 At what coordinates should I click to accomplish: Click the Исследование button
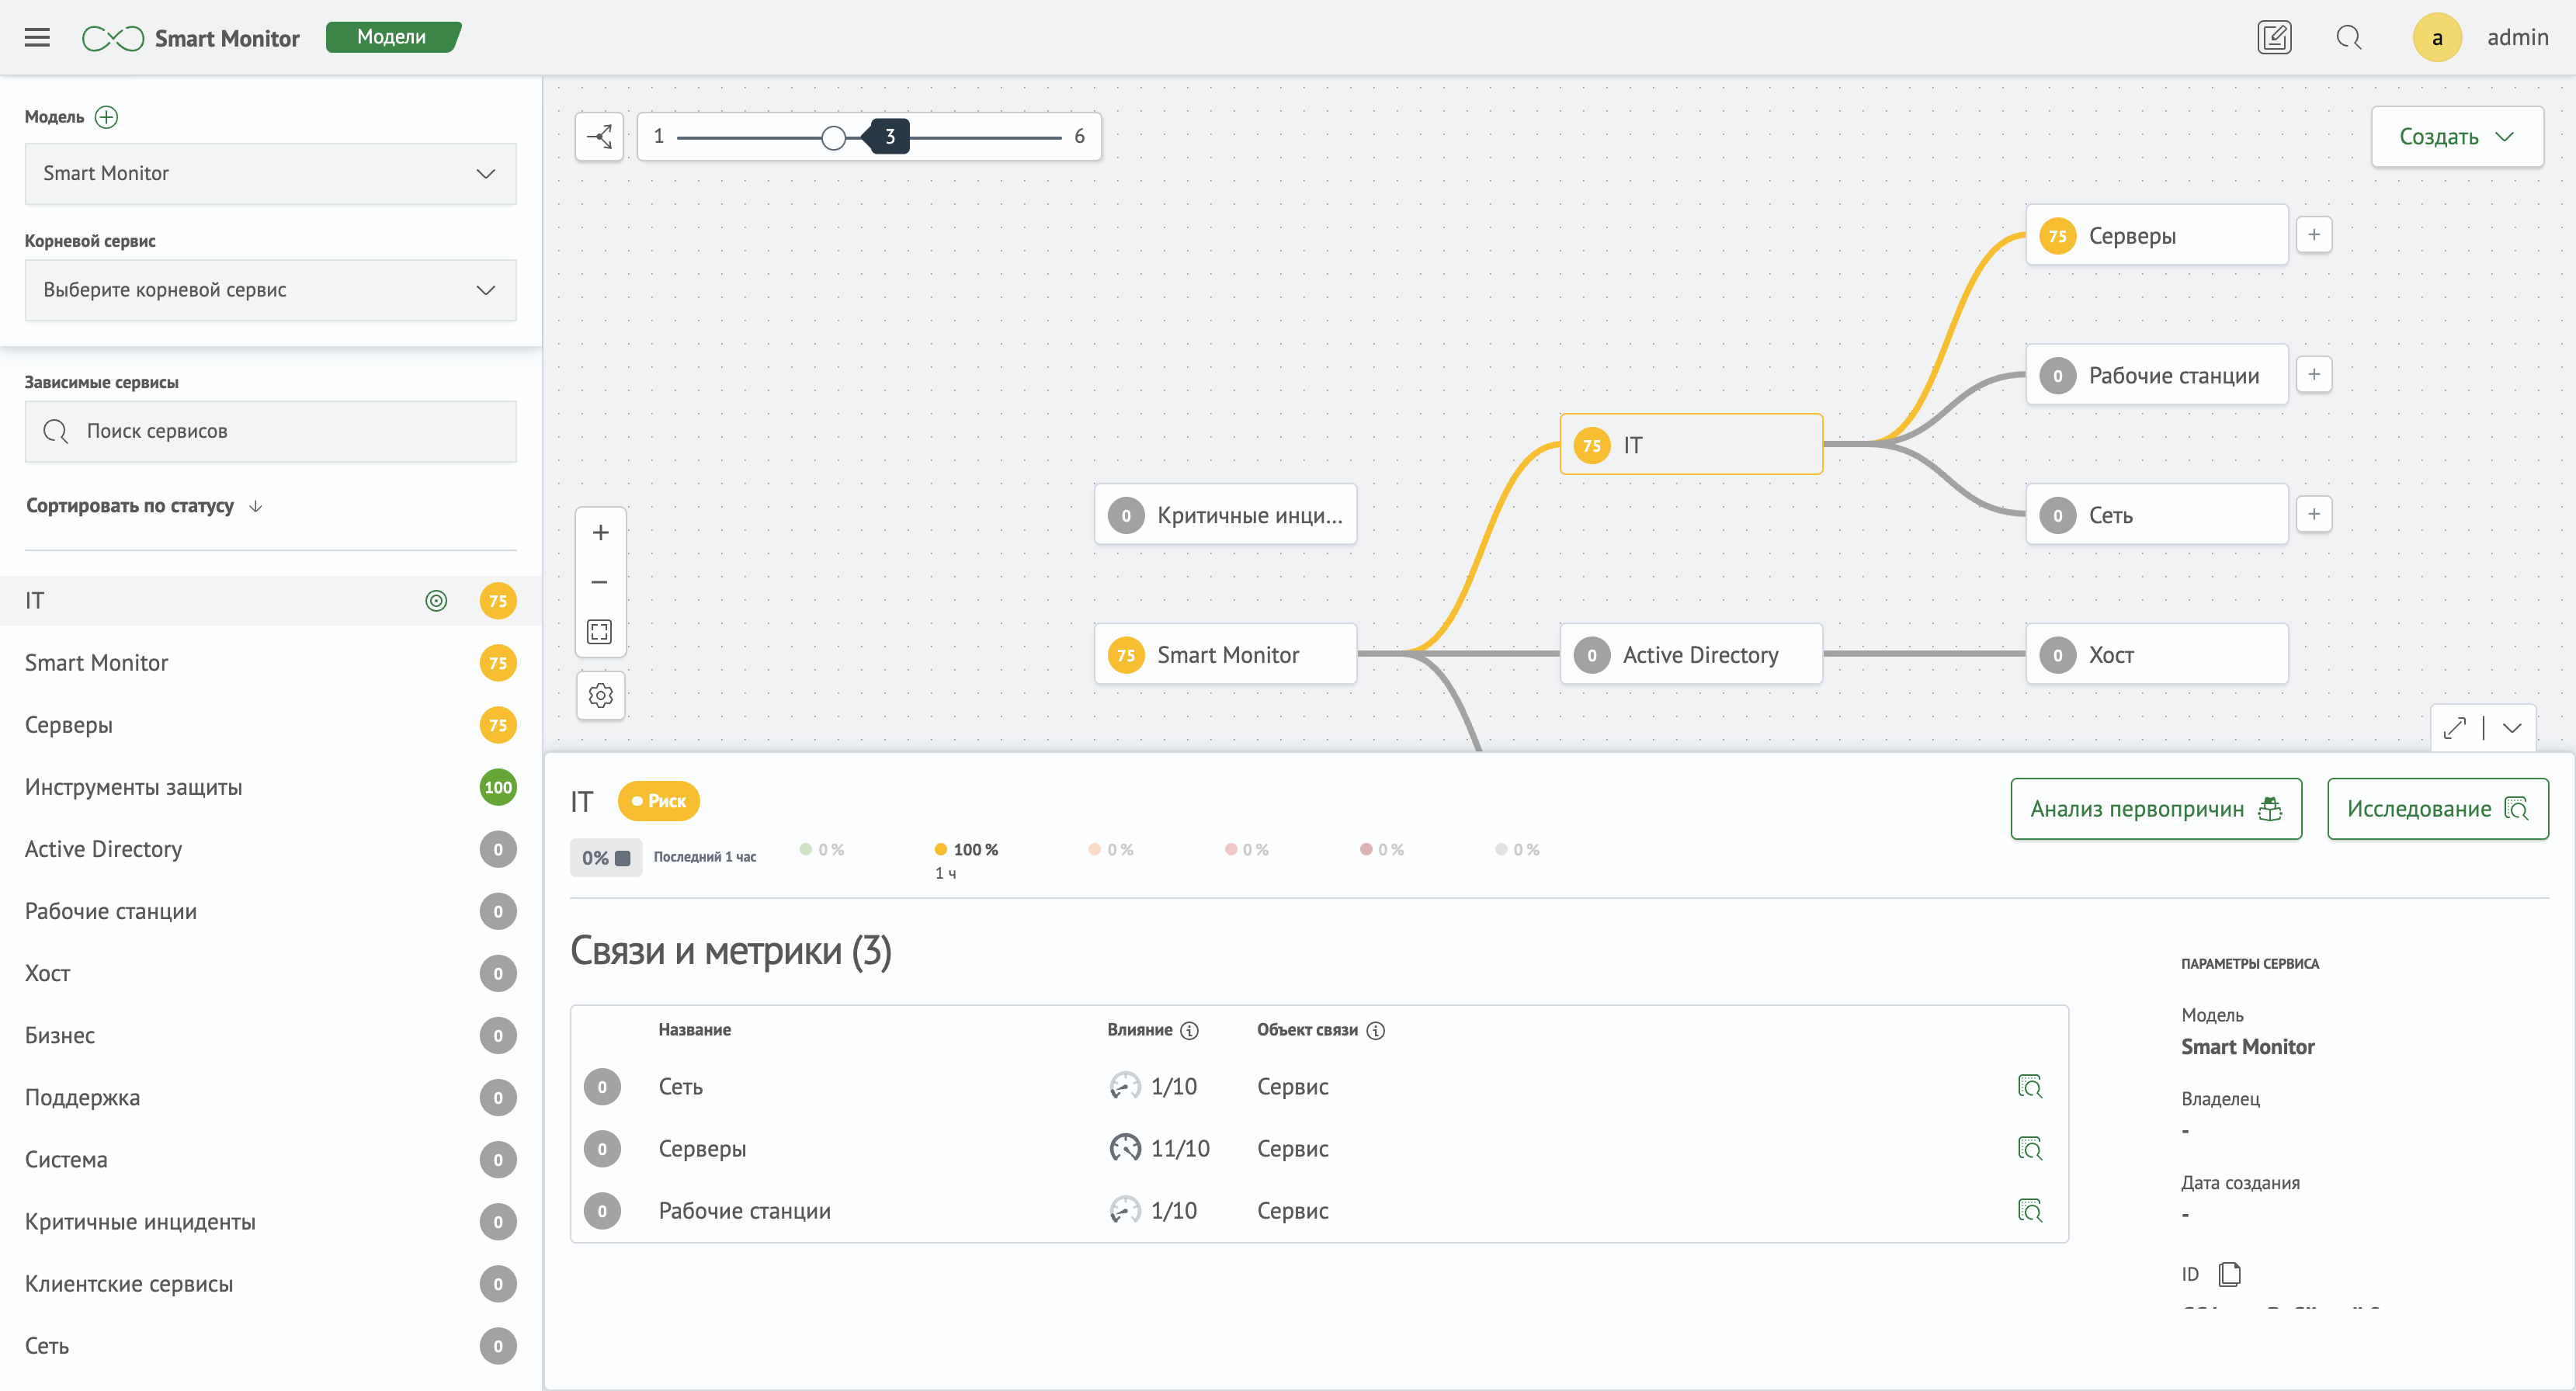pos(2438,809)
